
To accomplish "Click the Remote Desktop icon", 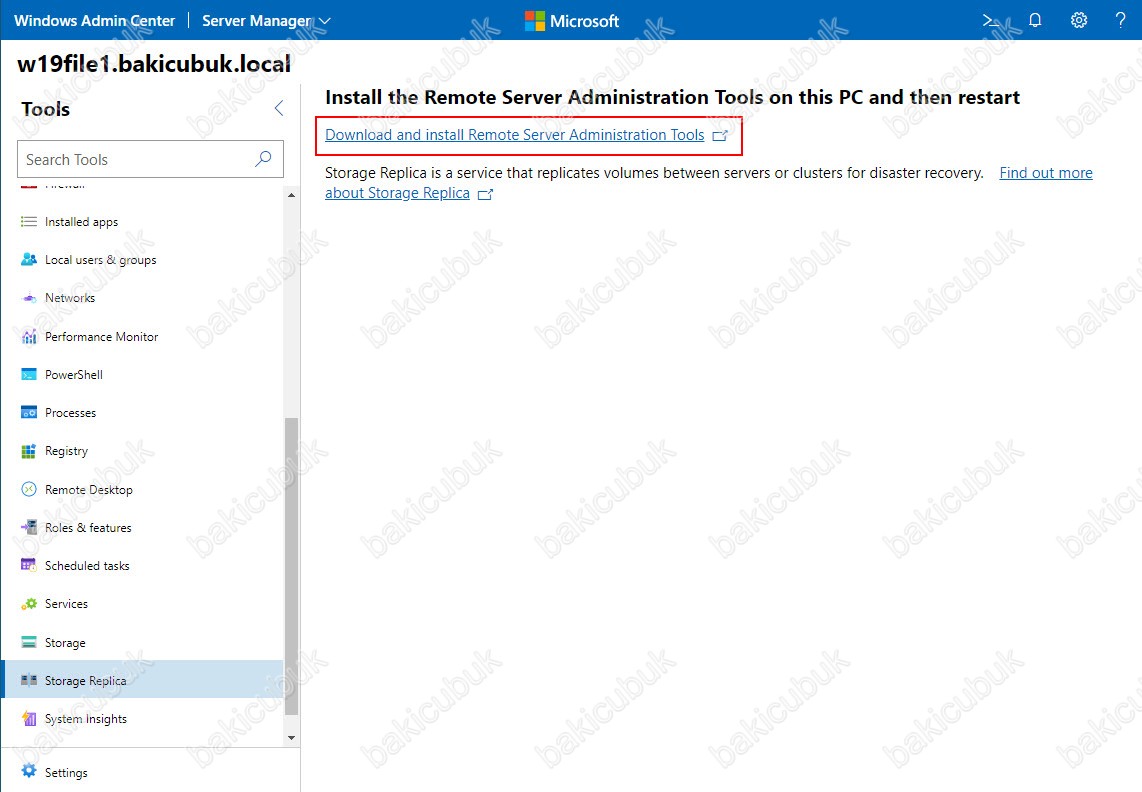I will tap(28, 490).
